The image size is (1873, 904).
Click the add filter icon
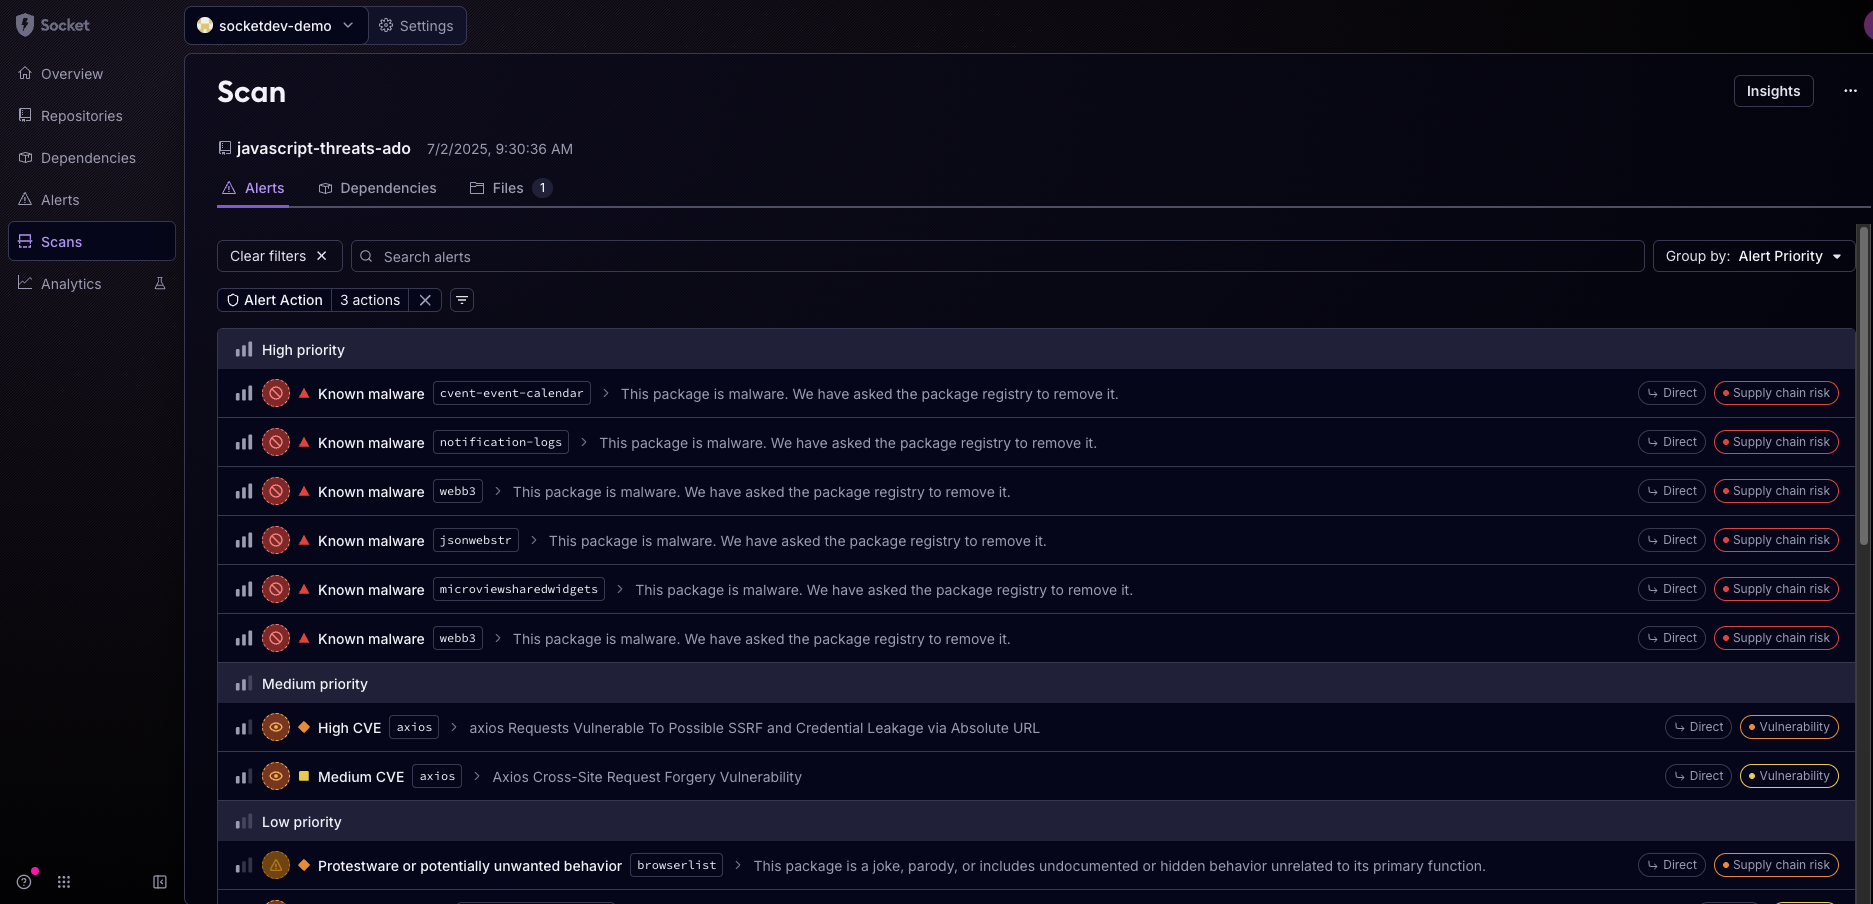(x=462, y=300)
